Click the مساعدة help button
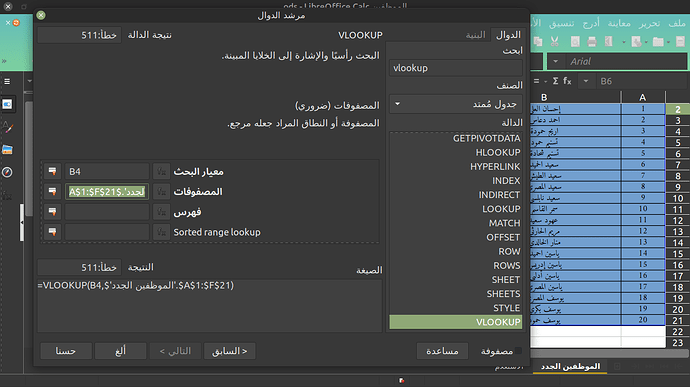Screen dimensions: 690x387 pos(442,351)
